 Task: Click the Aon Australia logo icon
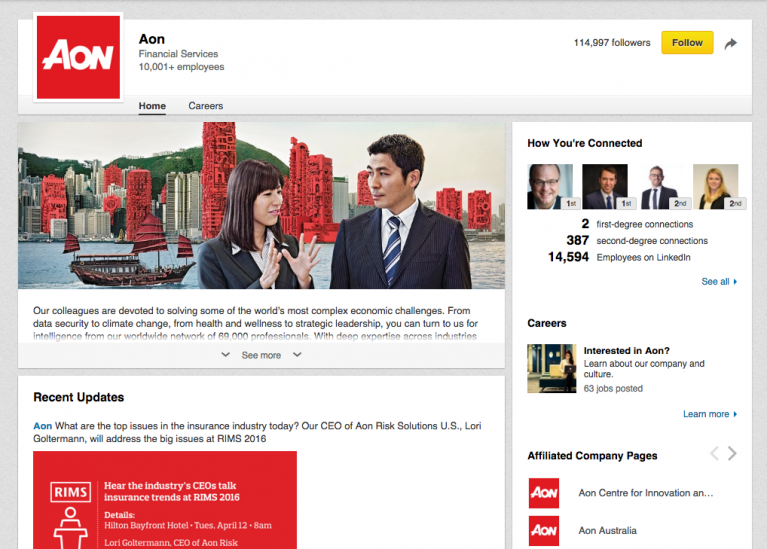[x=544, y=530]
